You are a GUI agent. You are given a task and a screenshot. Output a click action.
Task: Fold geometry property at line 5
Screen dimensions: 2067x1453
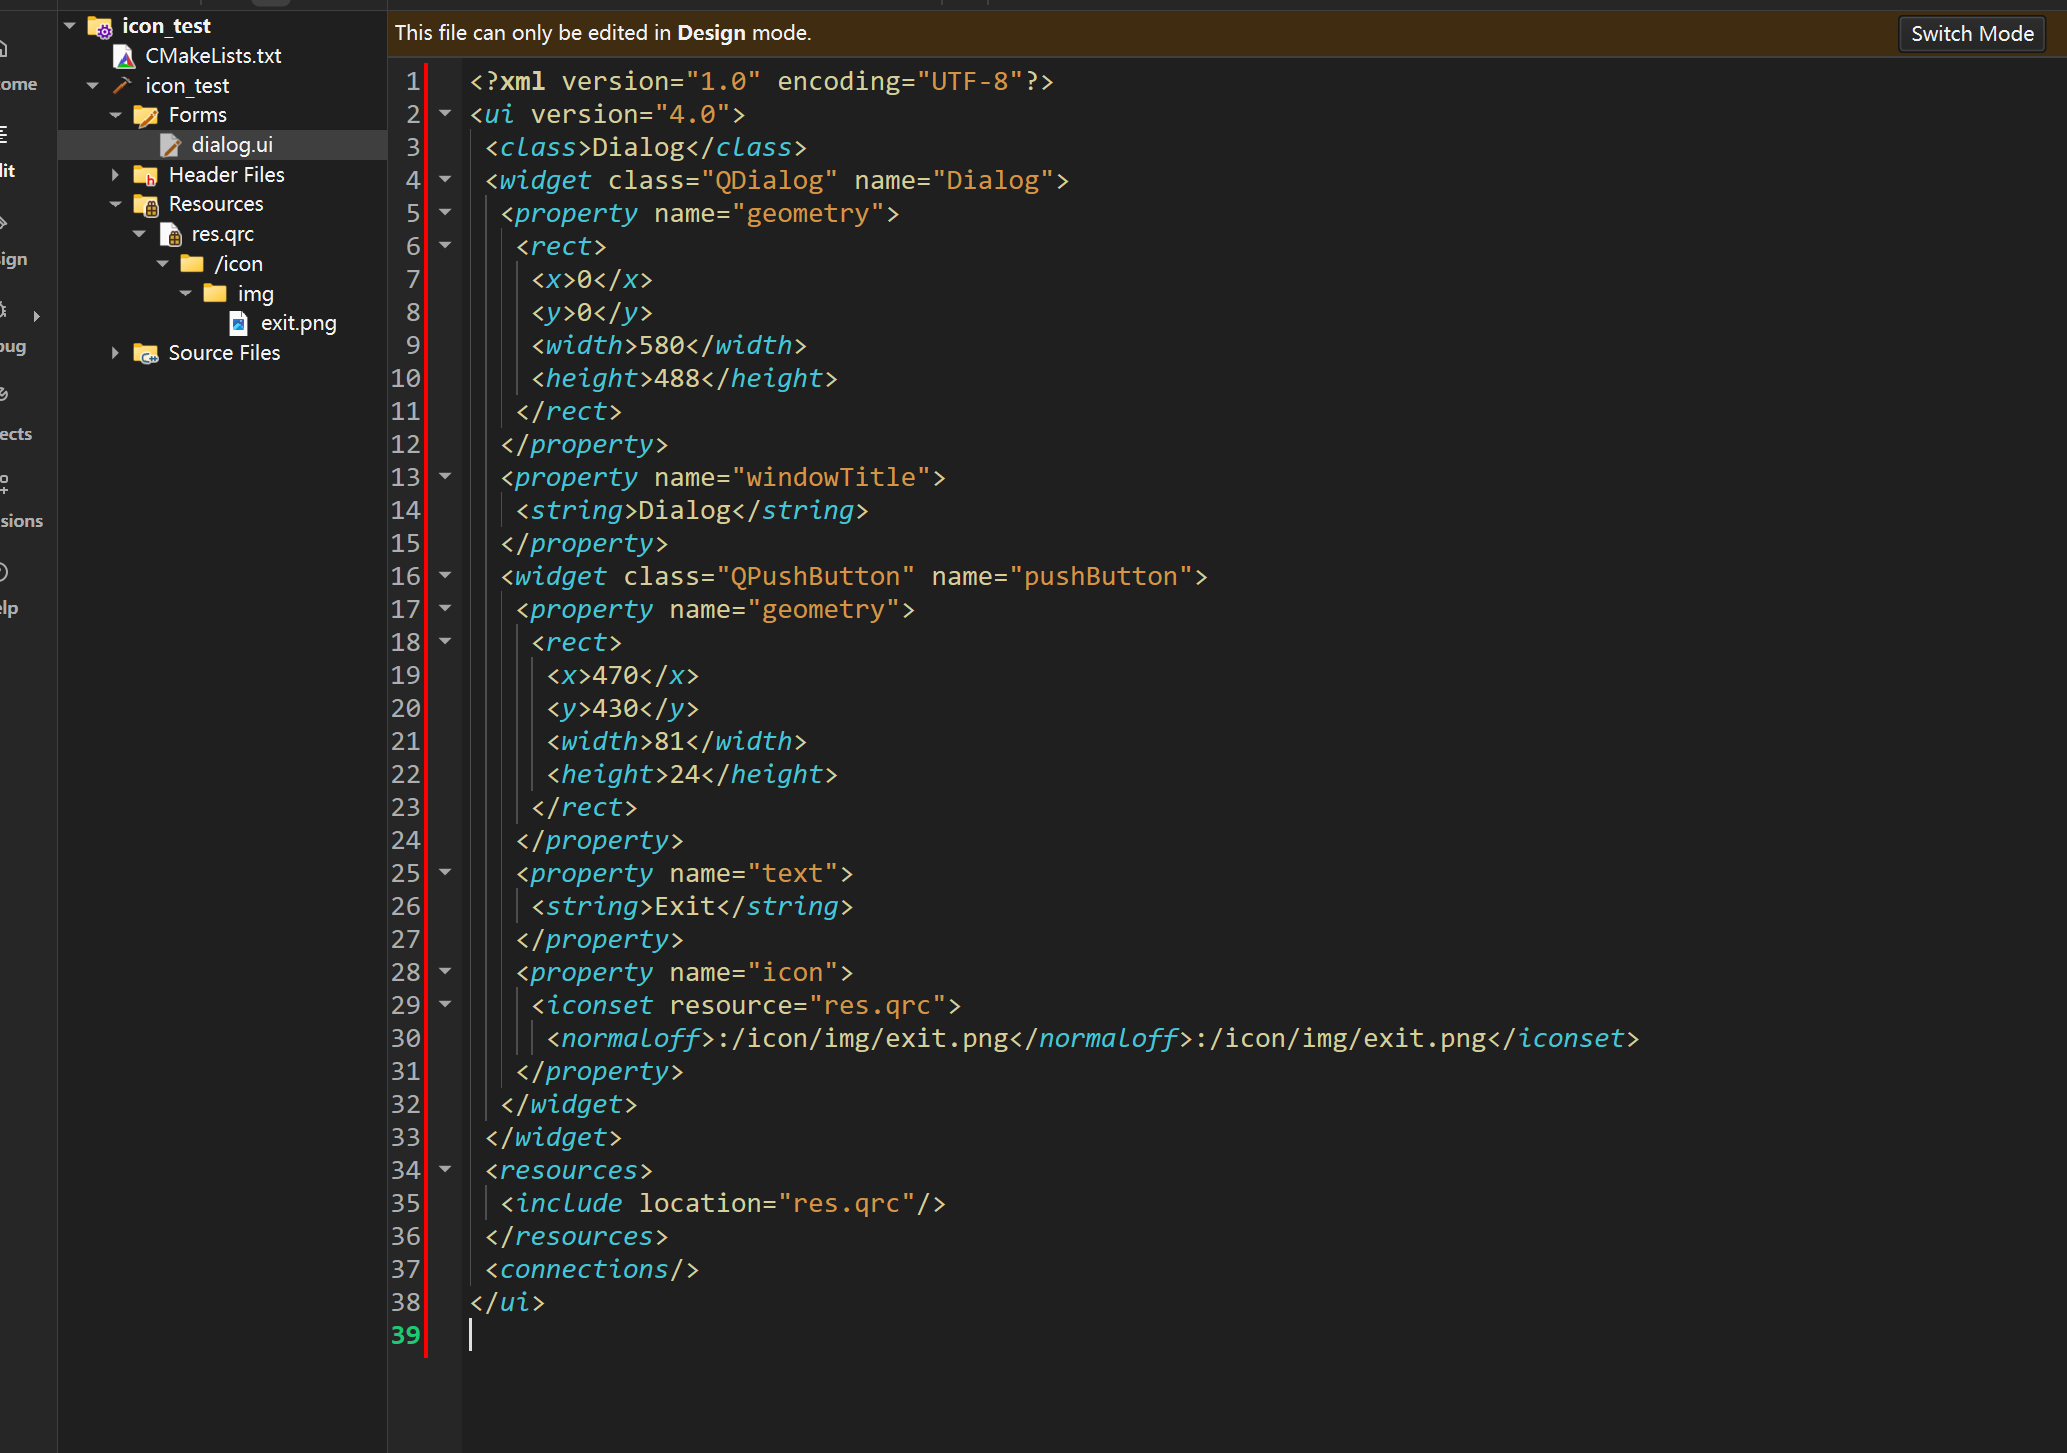(x=446, y=213)
